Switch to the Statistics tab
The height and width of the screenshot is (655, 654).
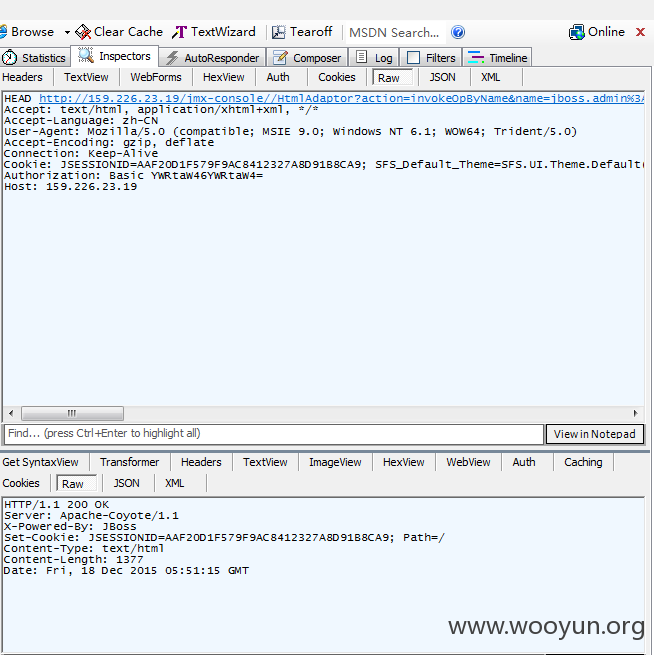[x=34, y=58]
